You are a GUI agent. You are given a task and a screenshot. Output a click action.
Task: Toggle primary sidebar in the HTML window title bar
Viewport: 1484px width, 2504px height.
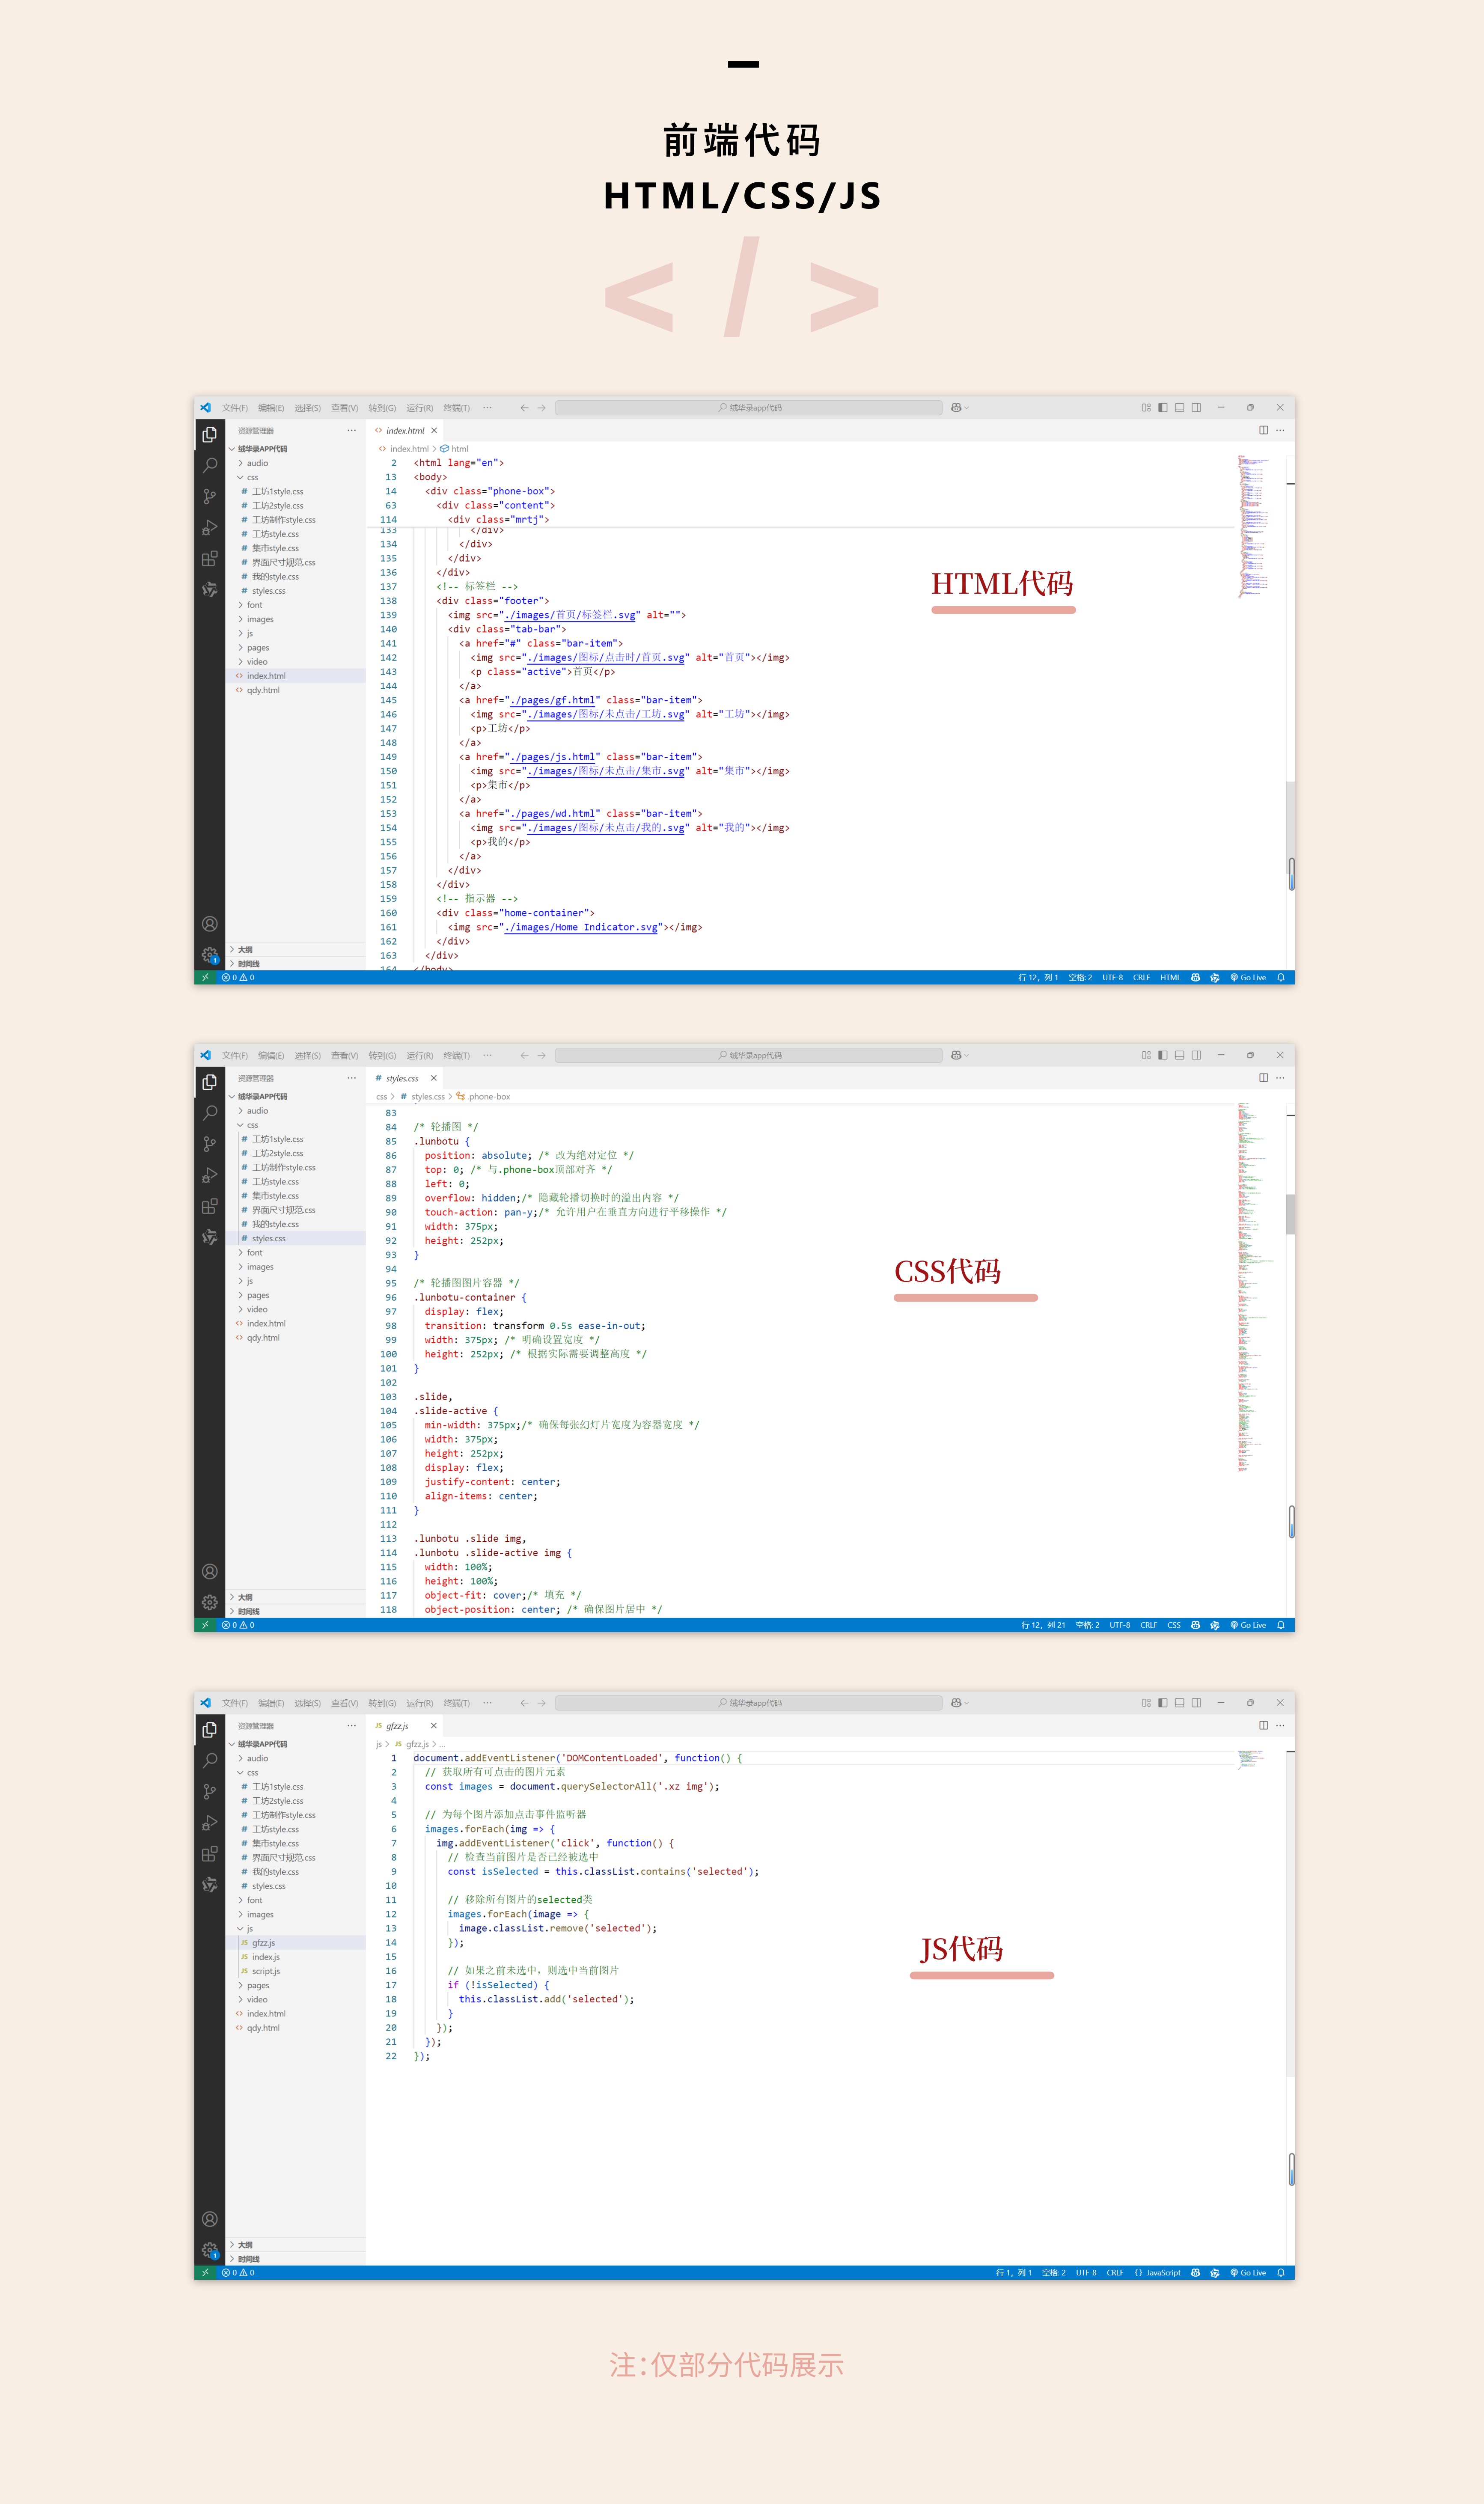click(x=1162, y=408)
